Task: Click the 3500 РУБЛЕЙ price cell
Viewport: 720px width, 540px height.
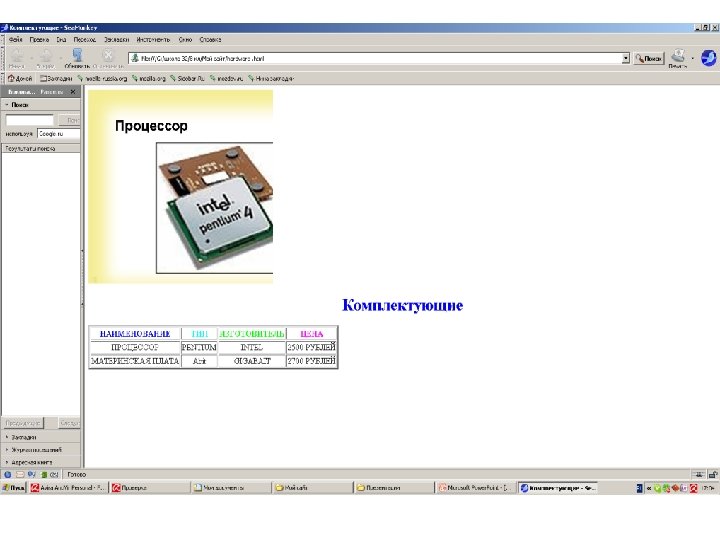Action: [x=311, y=347]
